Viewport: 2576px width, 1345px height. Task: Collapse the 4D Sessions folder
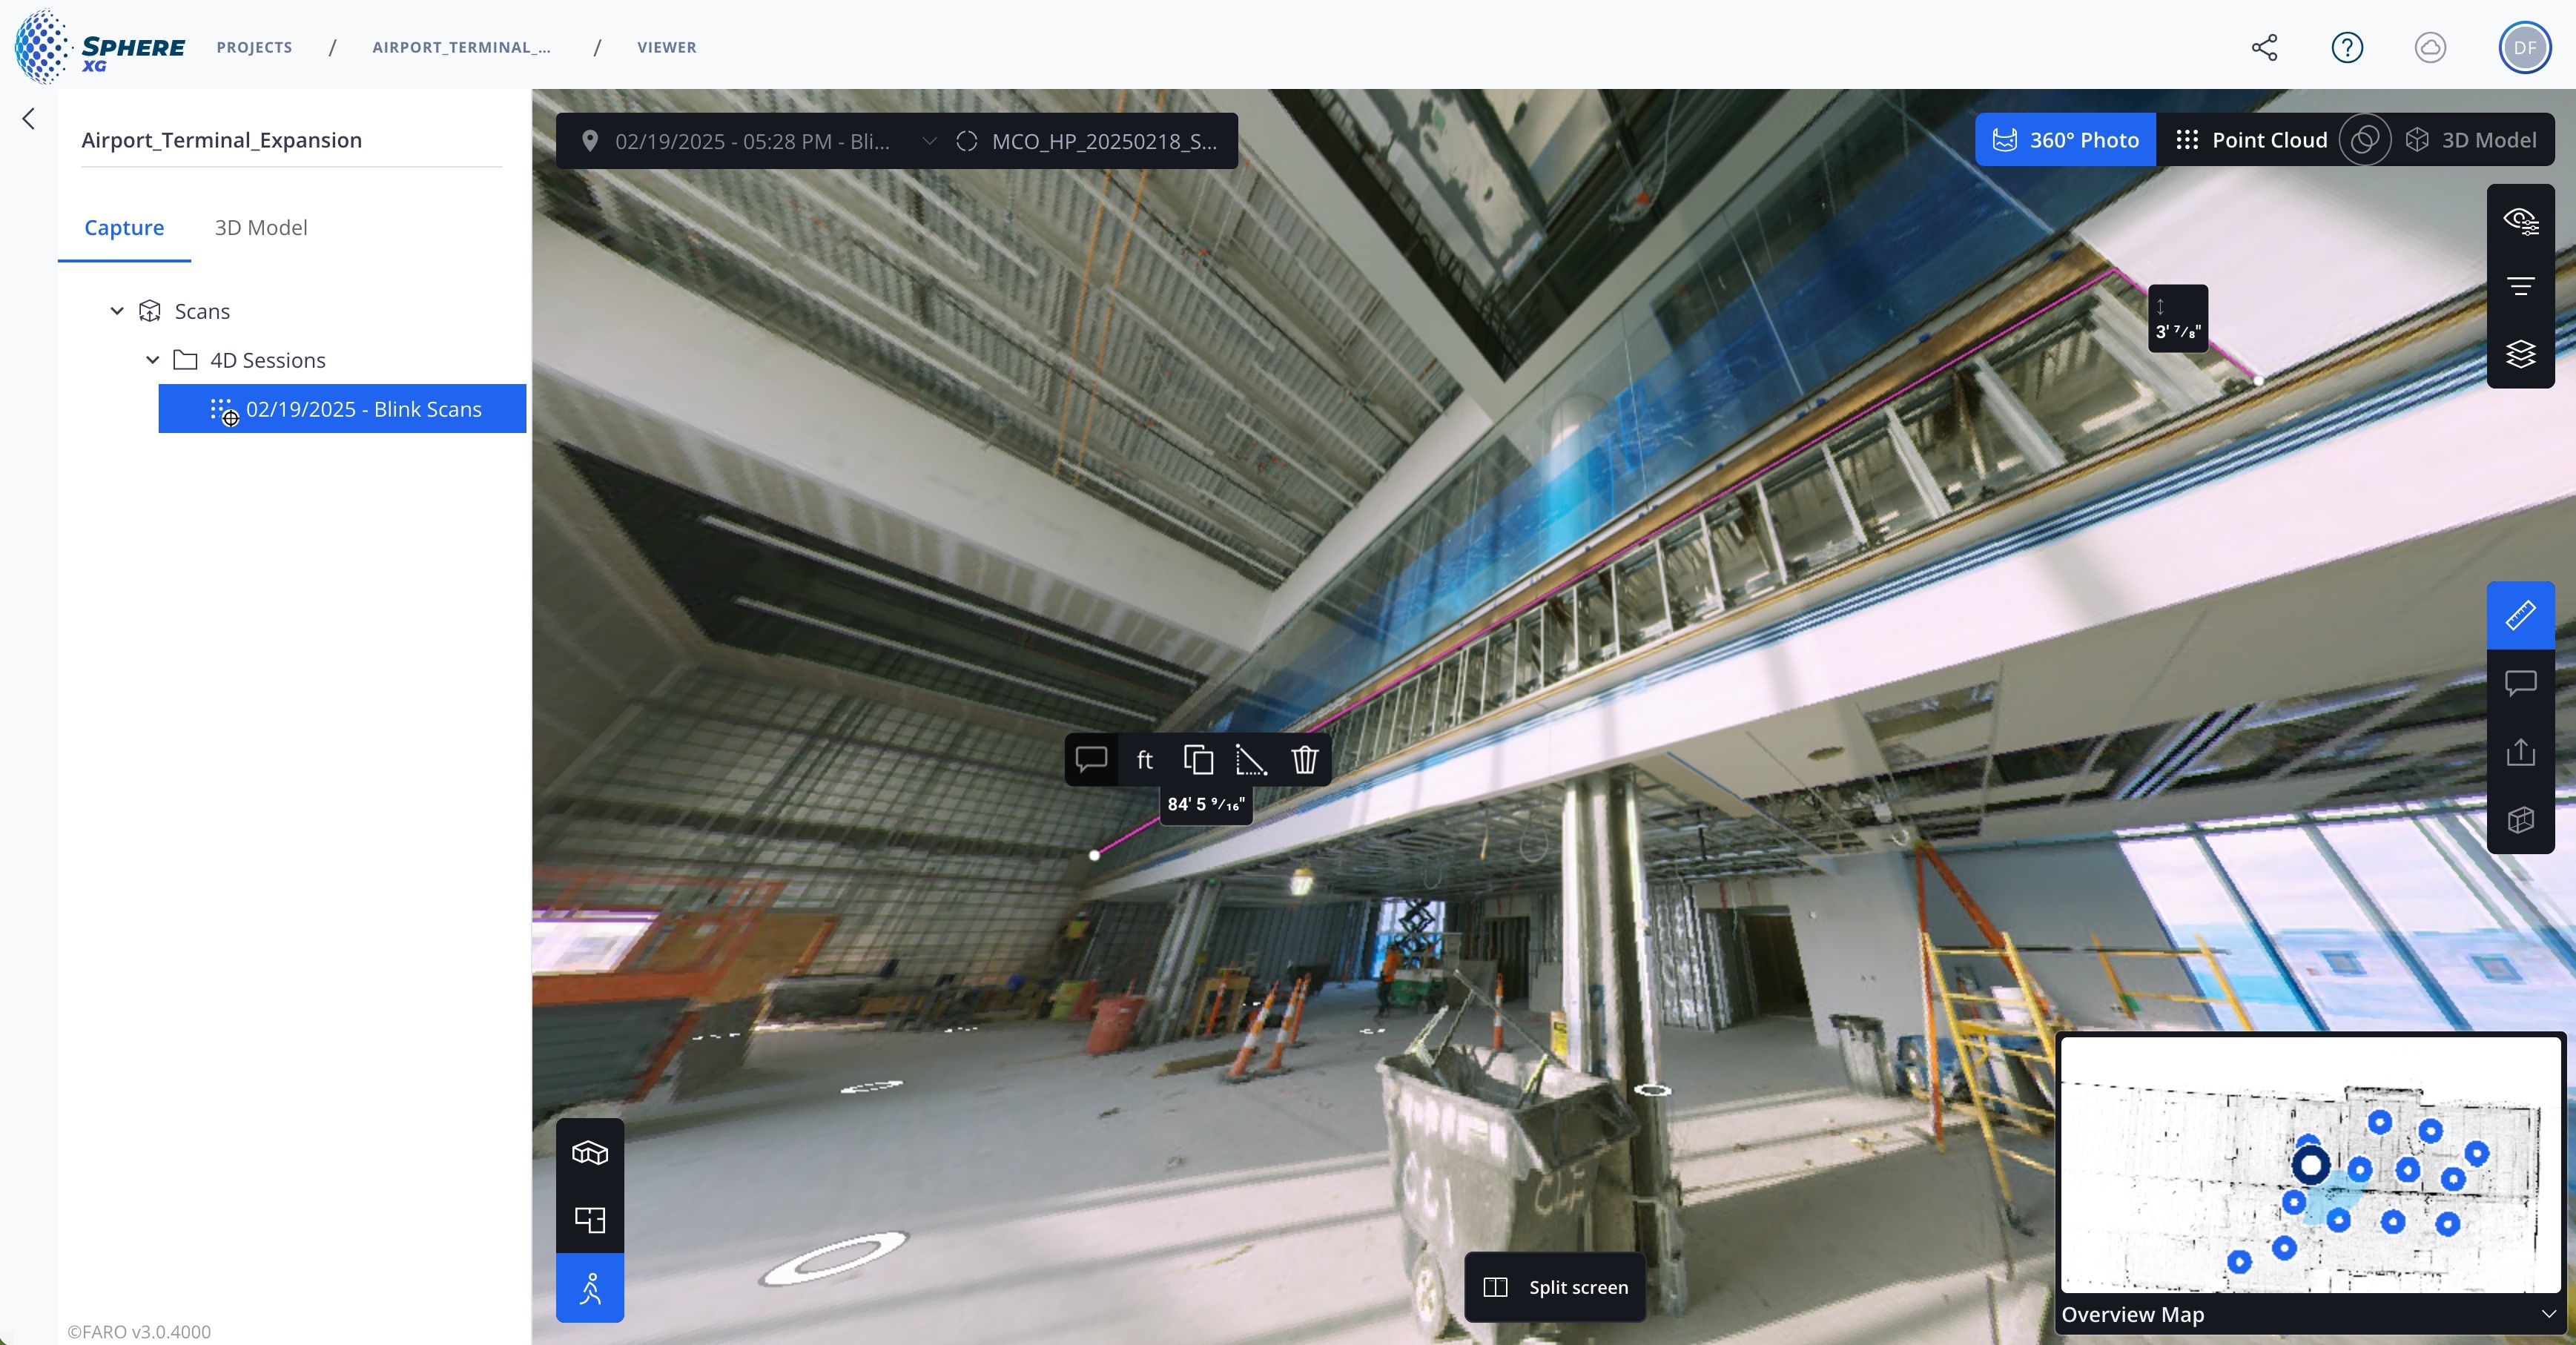tap(152, 360)
